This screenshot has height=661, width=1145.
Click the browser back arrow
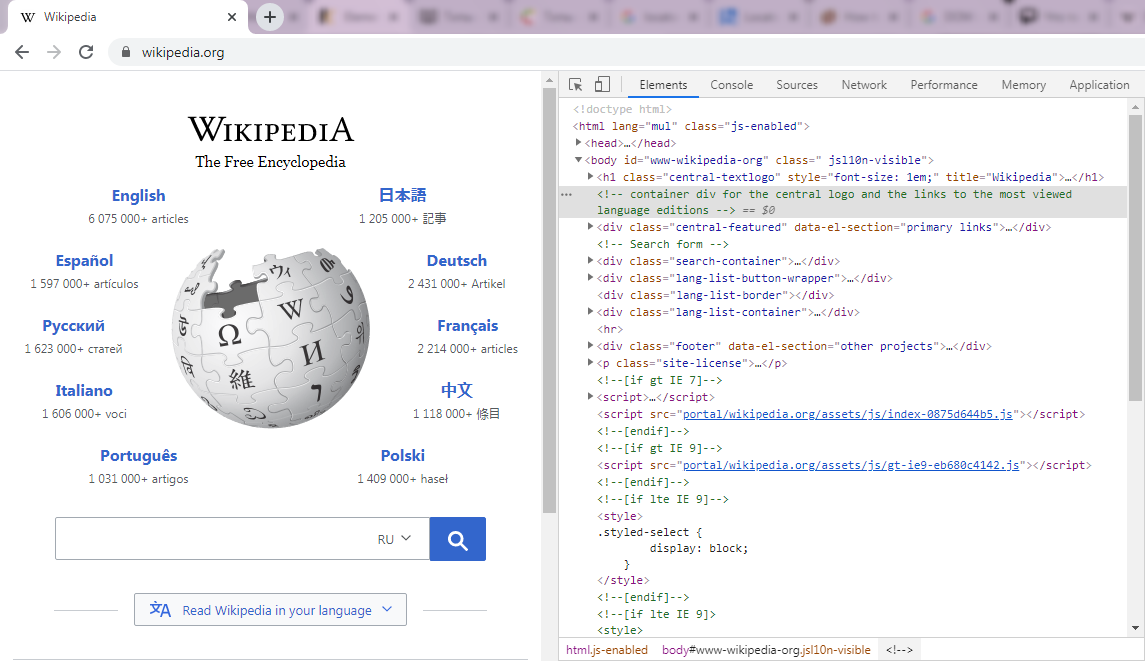tap(22, 52)
